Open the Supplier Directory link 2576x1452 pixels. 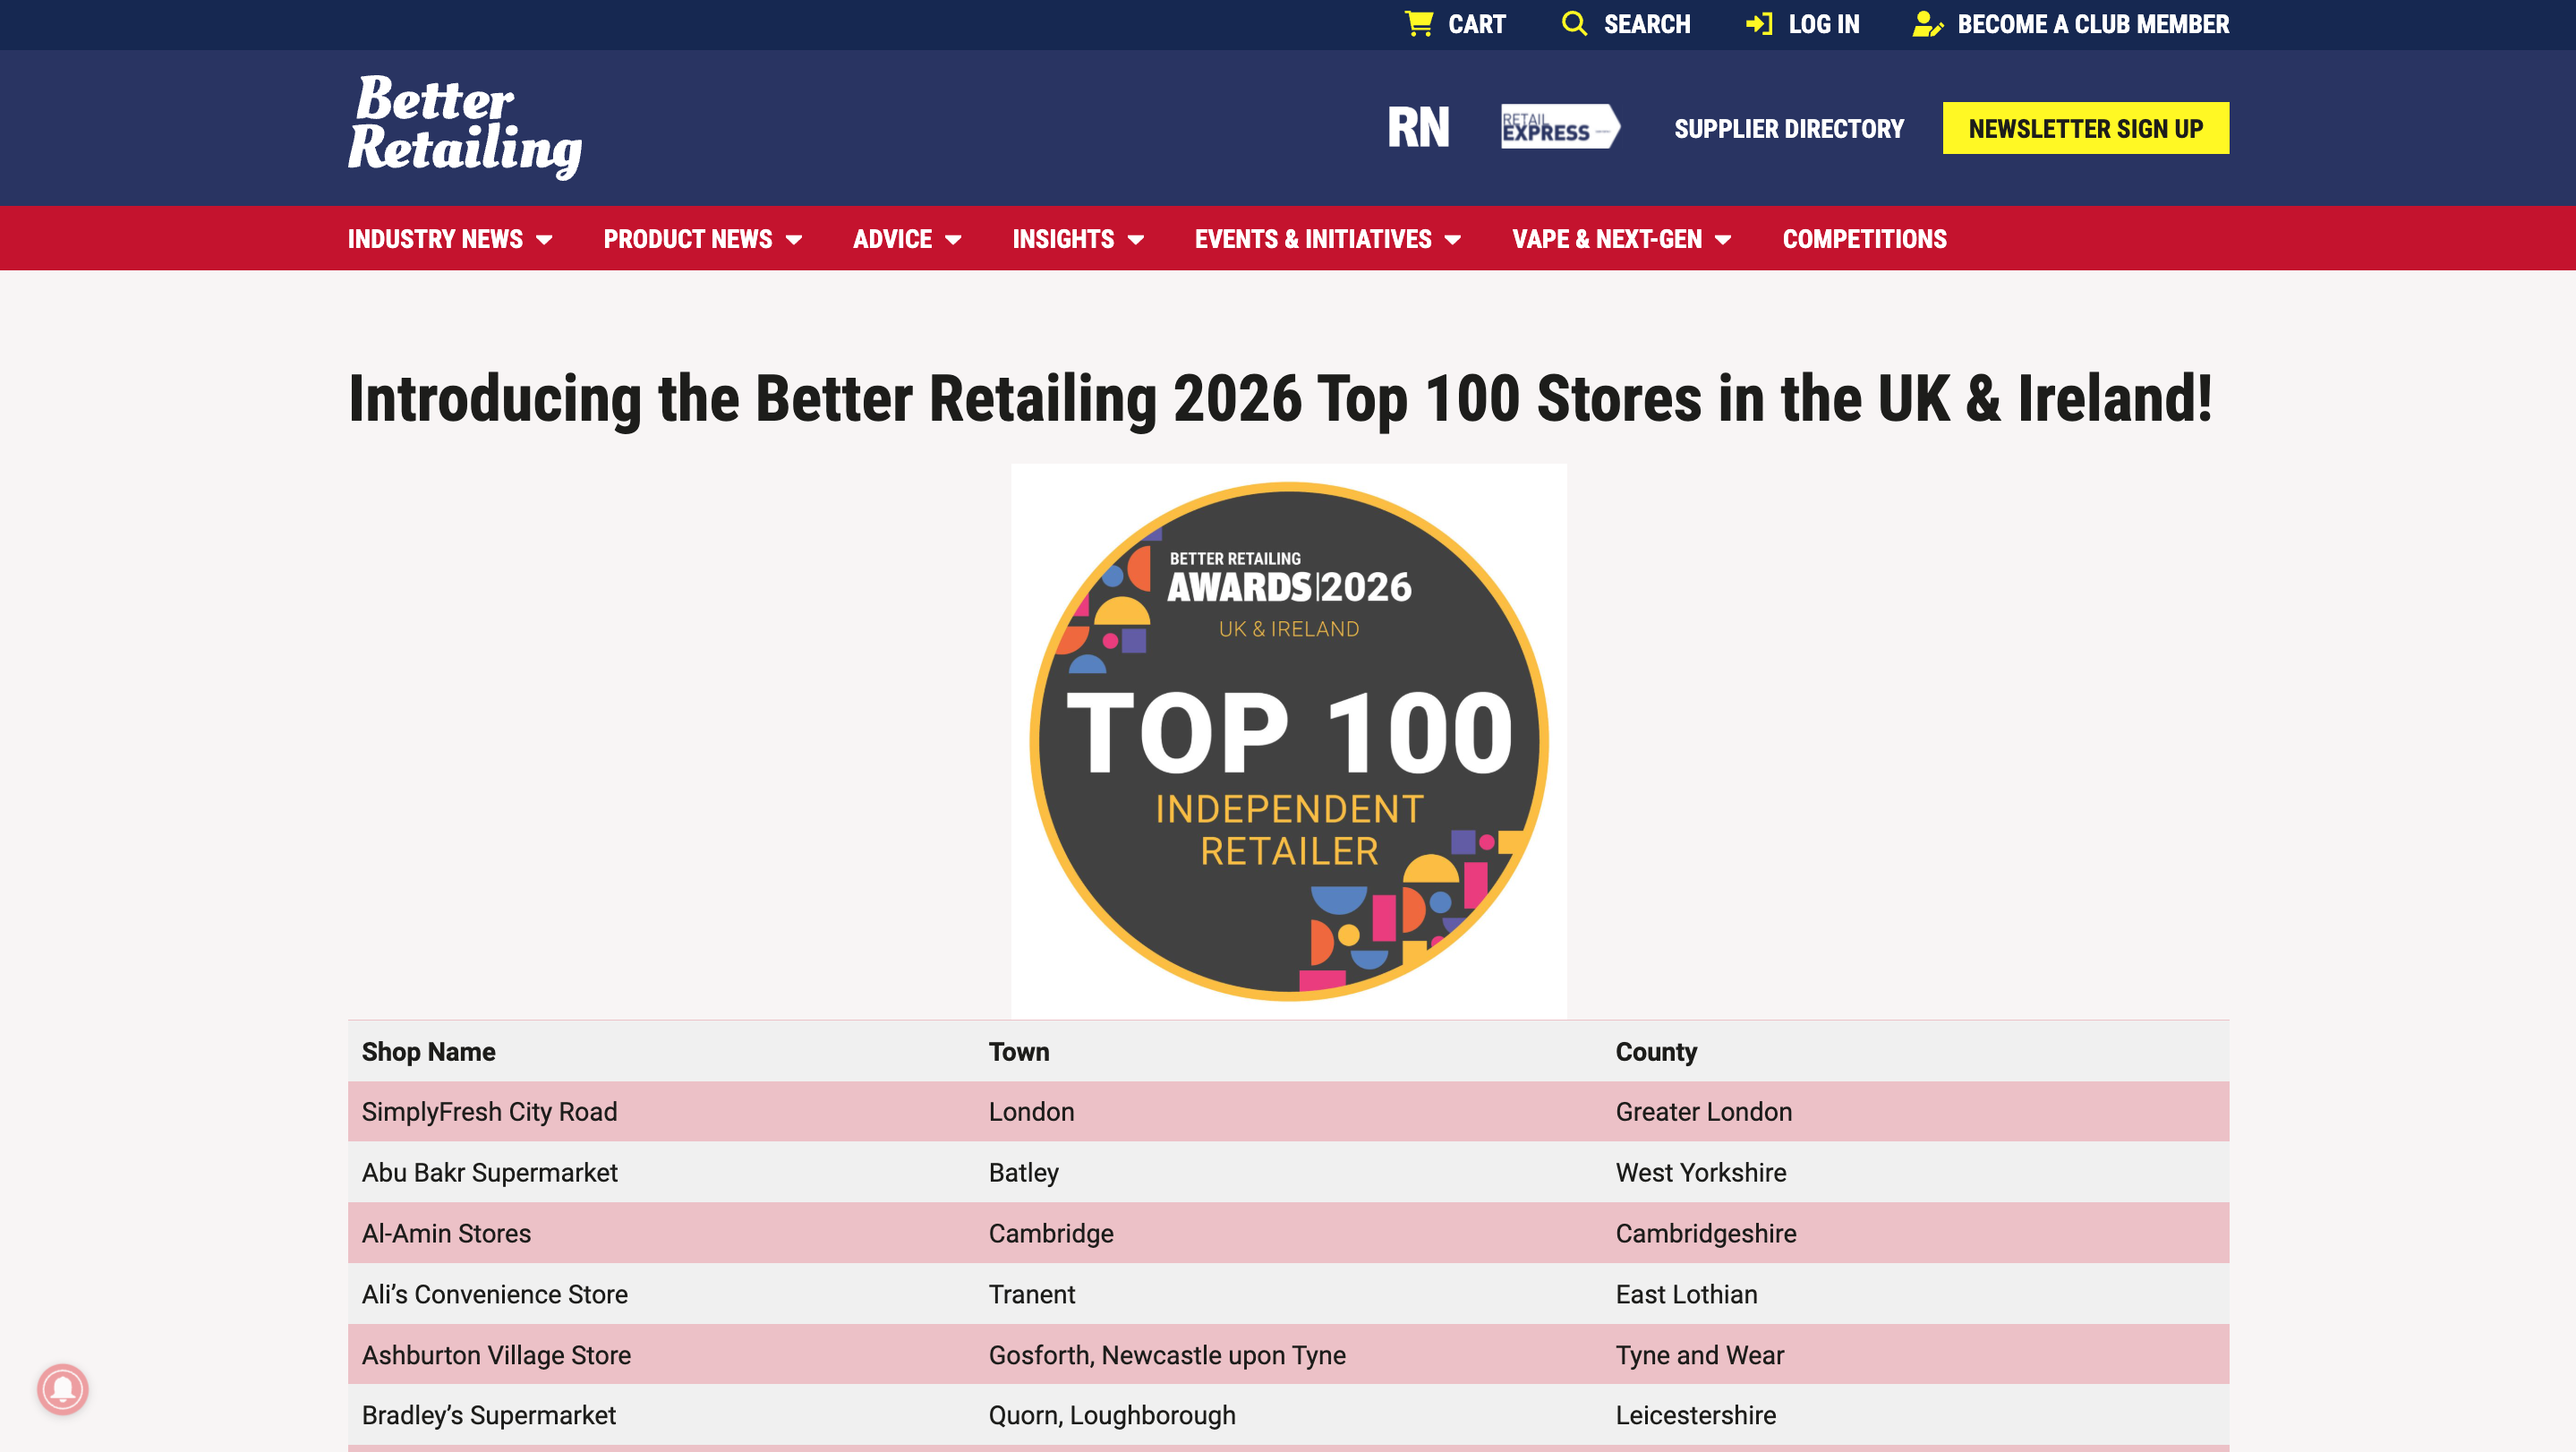click(1789, 129)
